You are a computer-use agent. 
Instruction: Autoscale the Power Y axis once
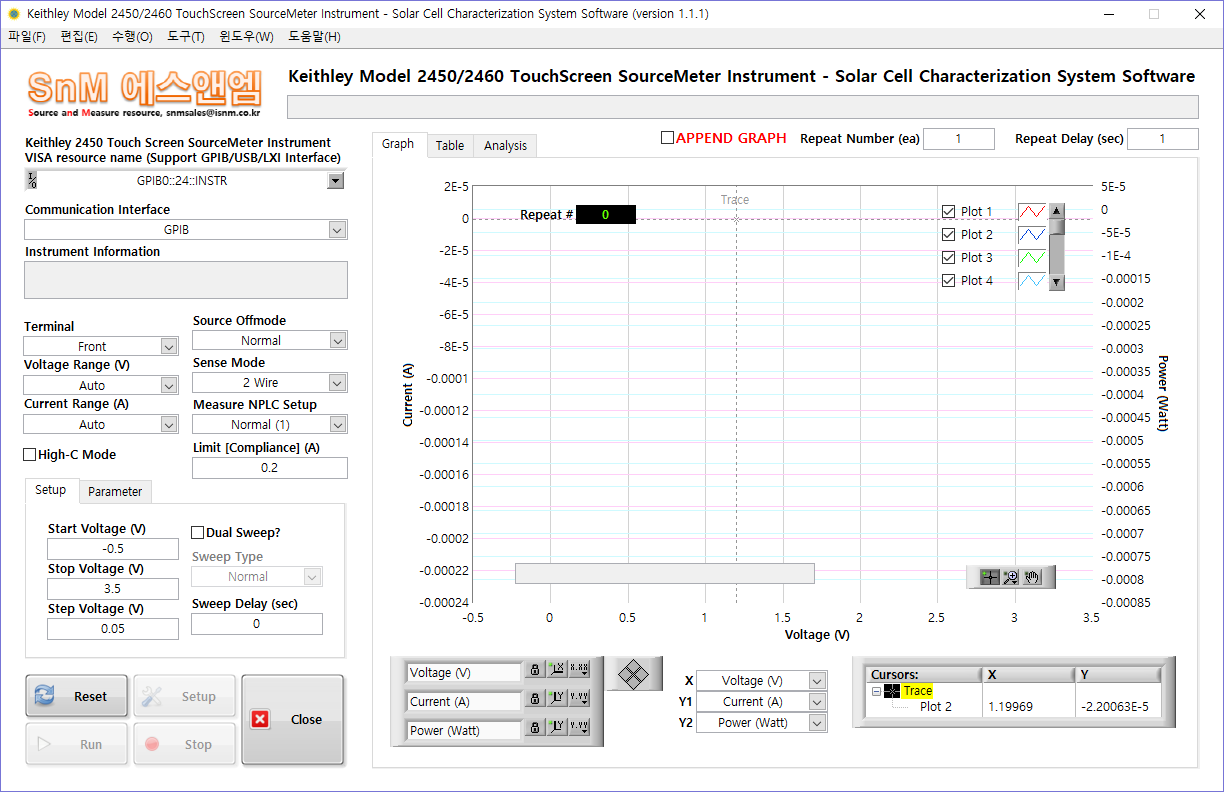(557, 727)
